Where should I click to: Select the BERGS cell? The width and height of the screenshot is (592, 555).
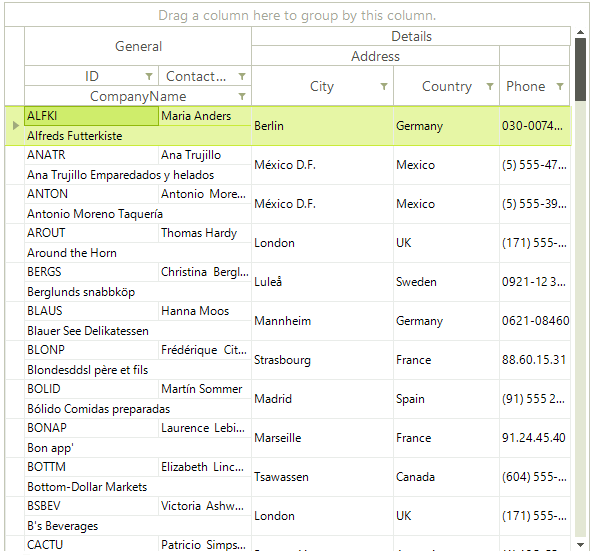tap(91, 272)
